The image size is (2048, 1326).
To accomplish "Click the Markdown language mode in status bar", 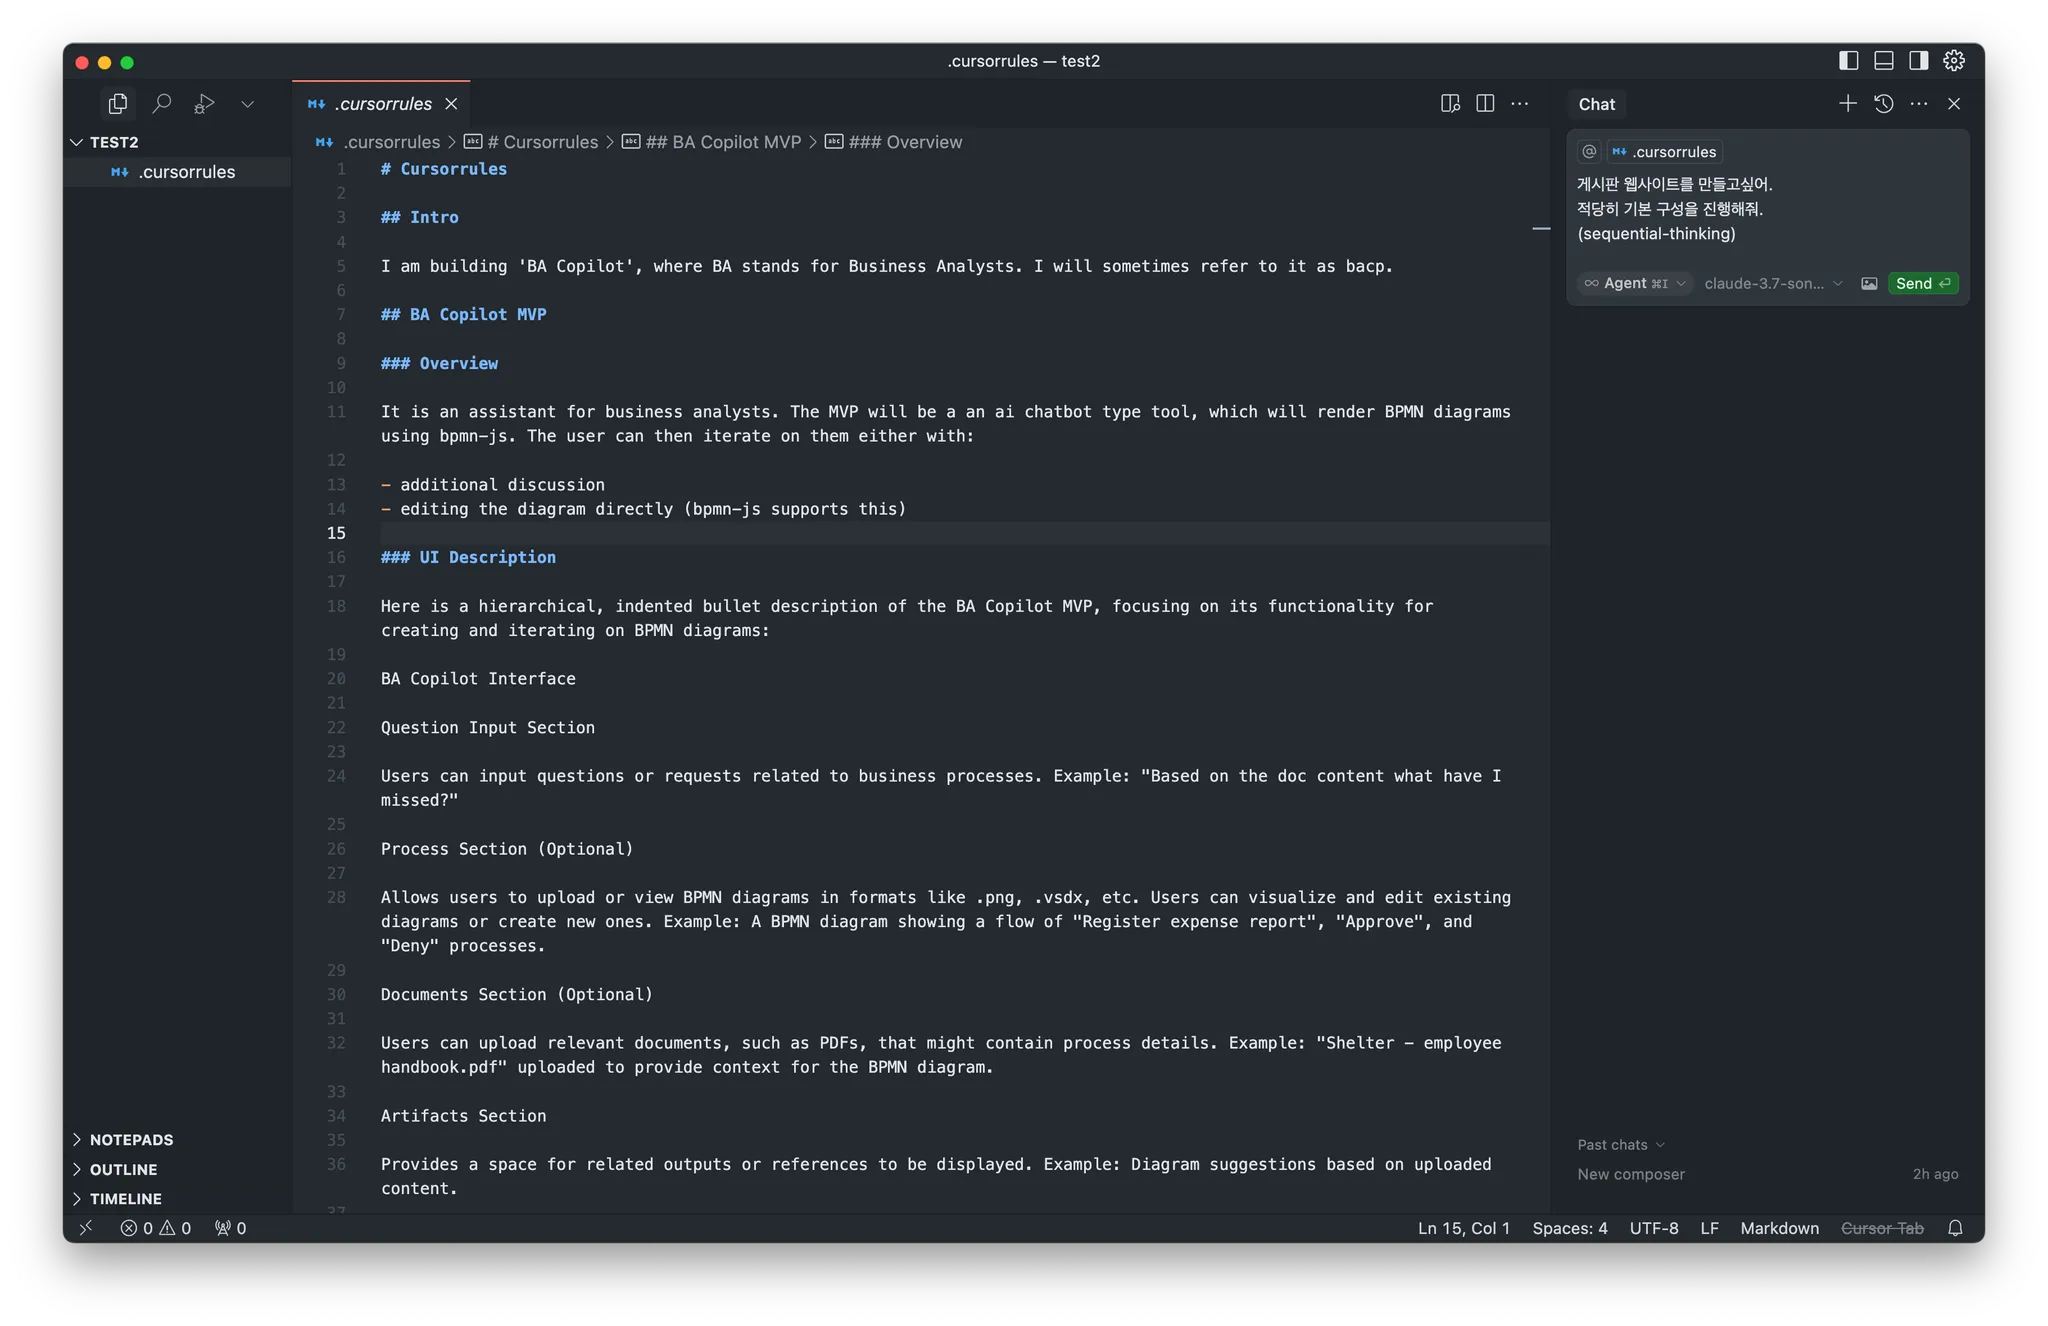I will 1779,1228.
